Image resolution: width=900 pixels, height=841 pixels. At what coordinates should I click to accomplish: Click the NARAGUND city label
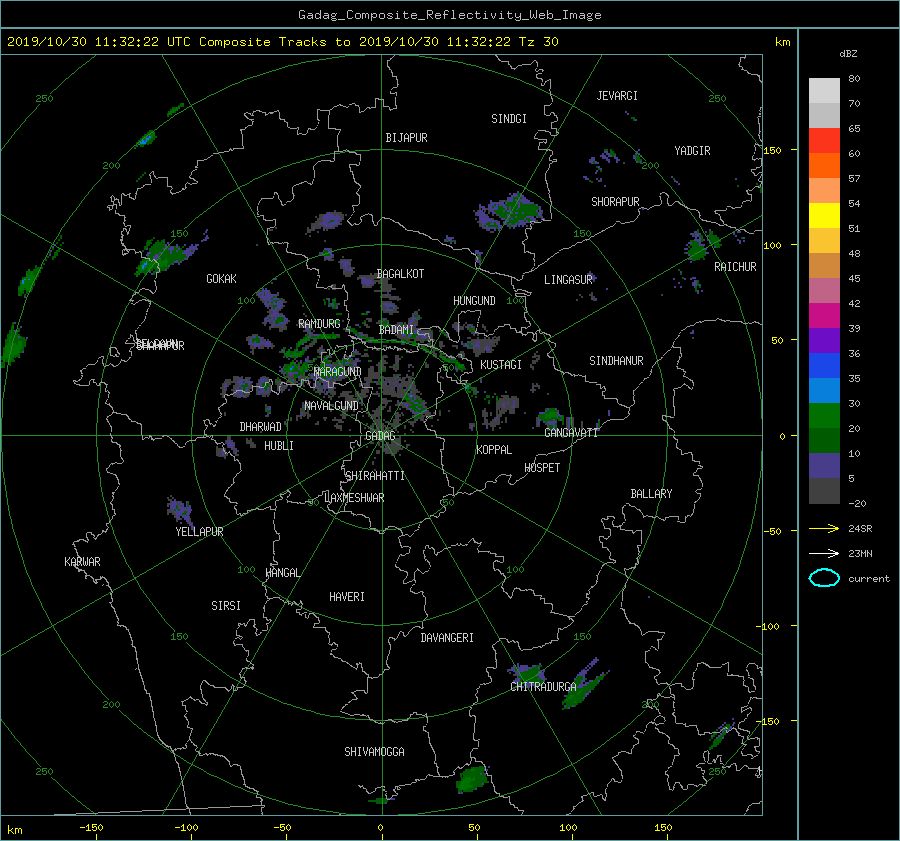point(338,372)
